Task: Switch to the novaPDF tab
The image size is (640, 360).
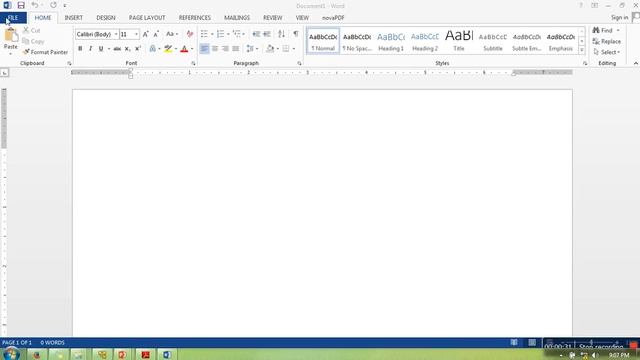Action: click(333, 18)
